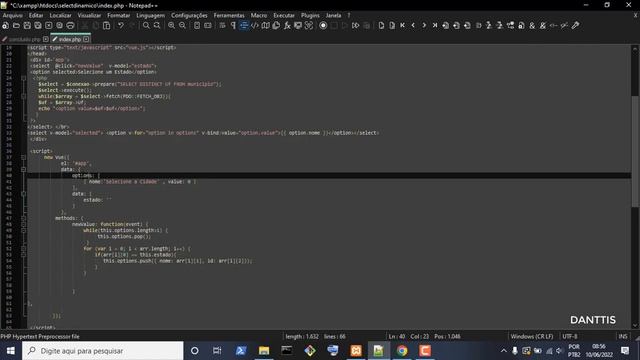Image resolution: width=640 pixels, height=360 pixels.
Task: Open the Localizar menu
Action: [x=60, y=15]
